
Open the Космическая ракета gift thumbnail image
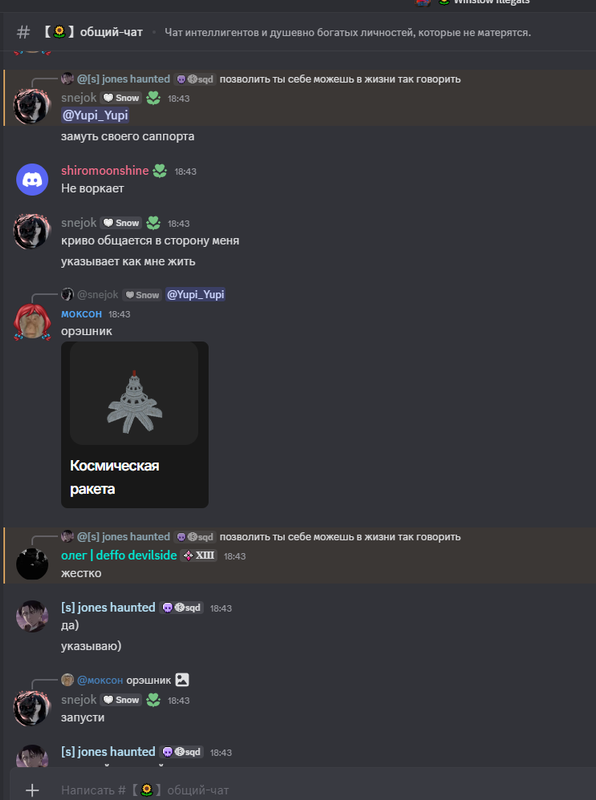click(x=134, y=394)
